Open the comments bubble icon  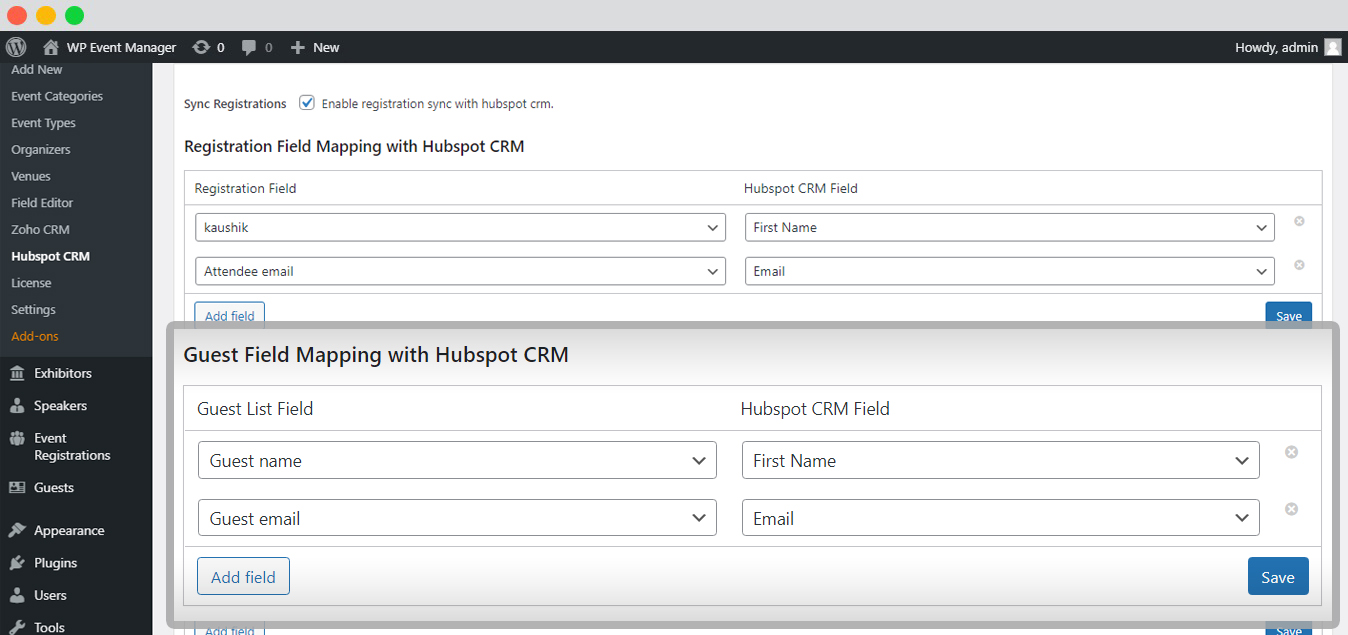249,47
